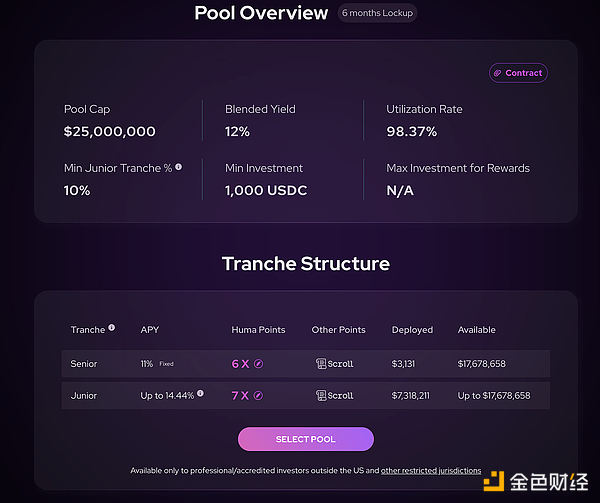The width and height of the screenshot is (600, 503).
Task: Click the Senior Huma Points compass icon
Action: pyautogui.click(x=258, y=364)
